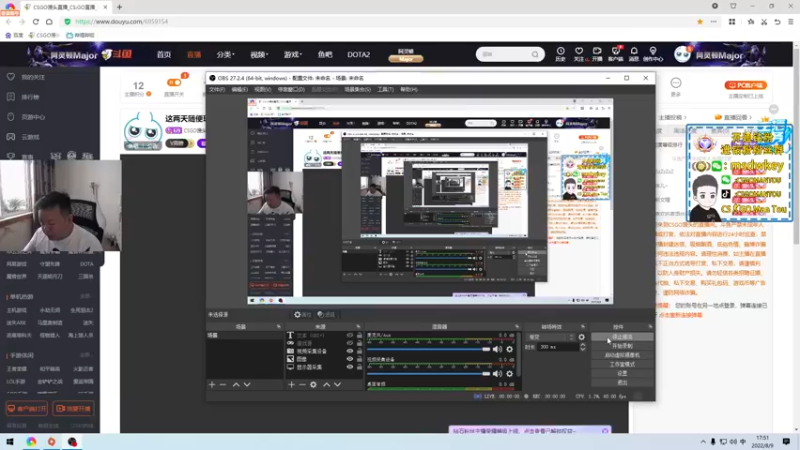Toggle lock on 图像 source
Viewport: 800px width, 450px height.
coord(359,359)
